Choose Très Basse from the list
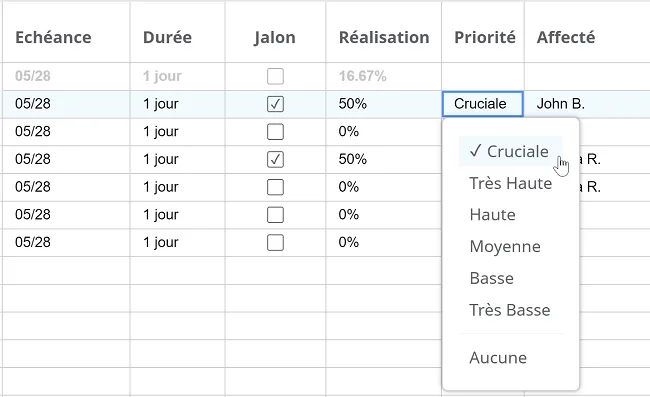This screenshot has height=397, width=650. (x=510, y=310)
